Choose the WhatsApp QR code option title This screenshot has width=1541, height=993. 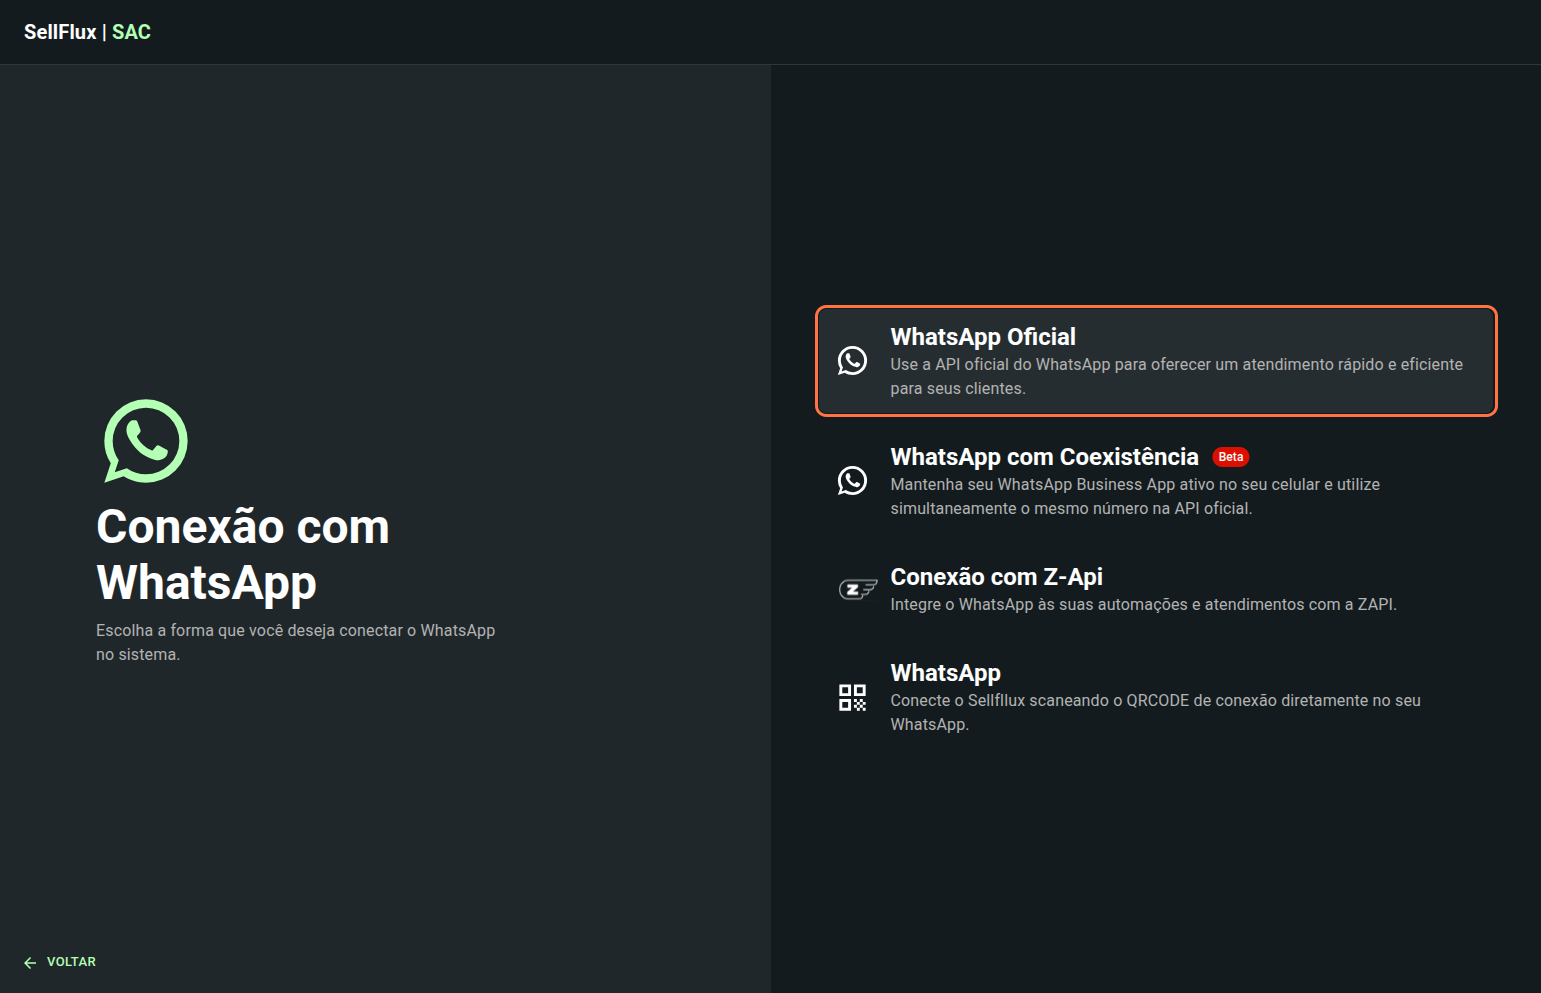click(x=945, y=673)
